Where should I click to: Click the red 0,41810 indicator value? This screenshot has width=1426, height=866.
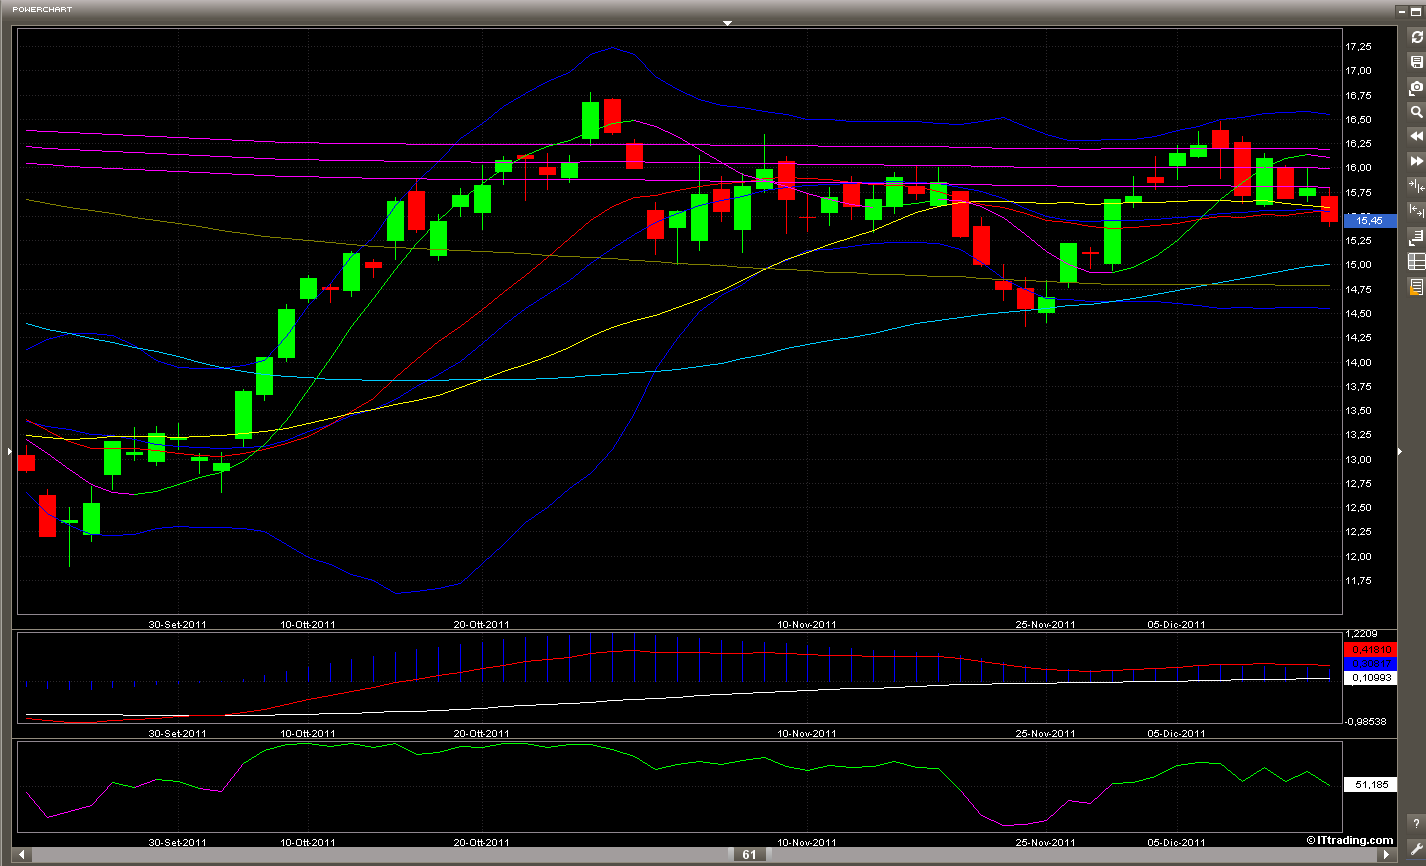pyautogui.click(x=1371, y=650)
